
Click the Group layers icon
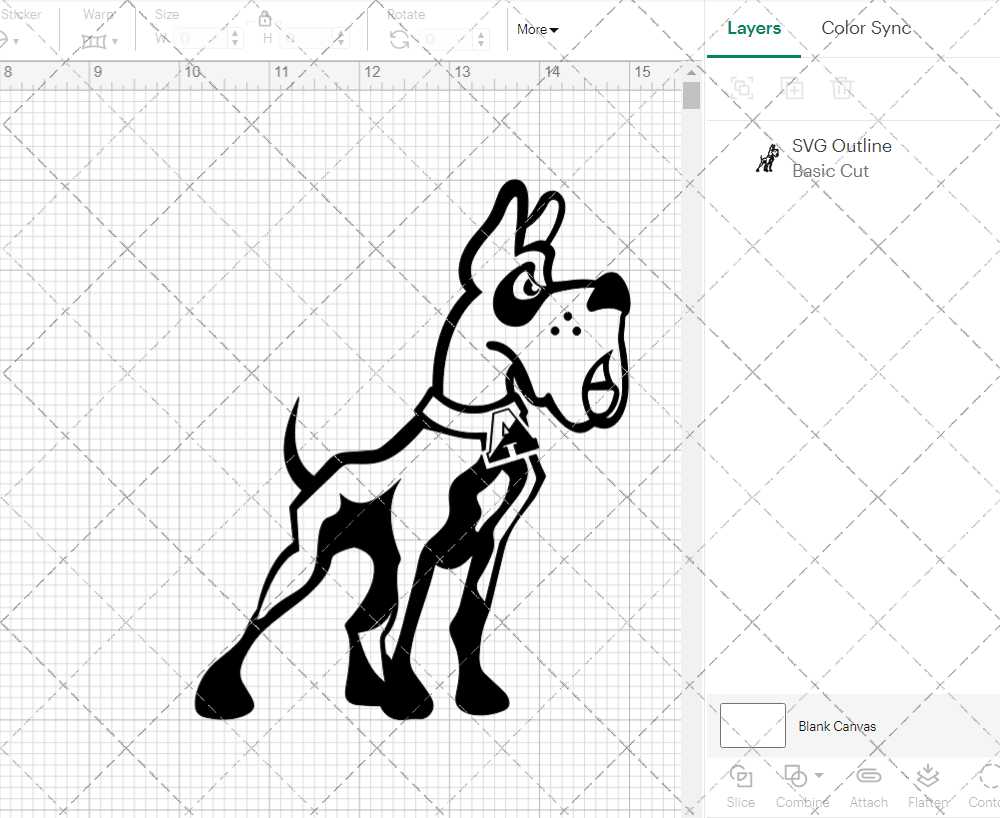tap(742, 88)
